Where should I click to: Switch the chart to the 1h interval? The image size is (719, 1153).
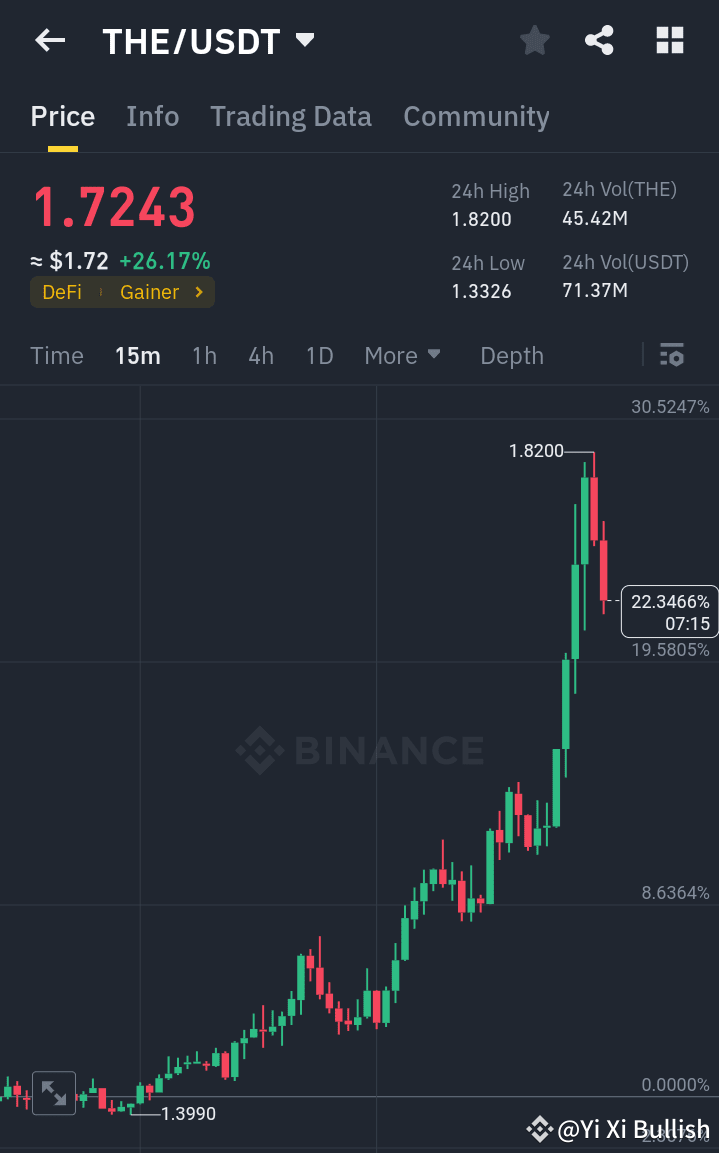204,355
